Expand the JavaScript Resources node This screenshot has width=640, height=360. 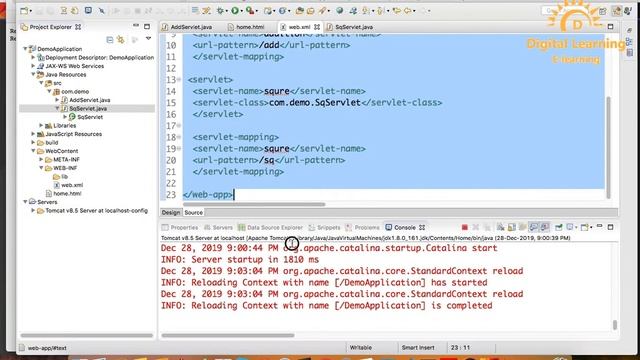[33, 134]
